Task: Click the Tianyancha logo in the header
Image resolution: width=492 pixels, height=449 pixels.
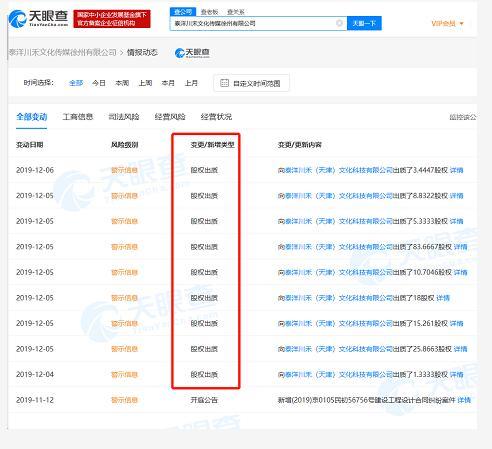Action: (x=38, y=18)
